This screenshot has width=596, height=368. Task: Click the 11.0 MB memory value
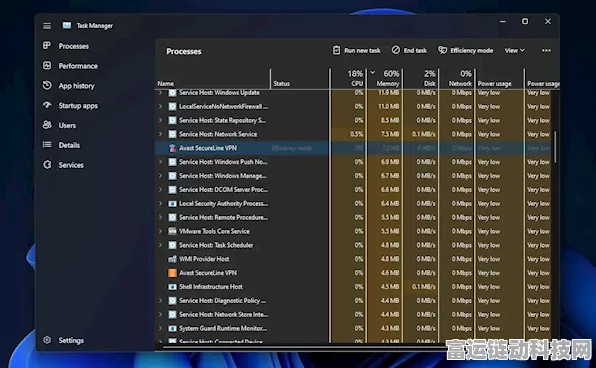(389, 106)
